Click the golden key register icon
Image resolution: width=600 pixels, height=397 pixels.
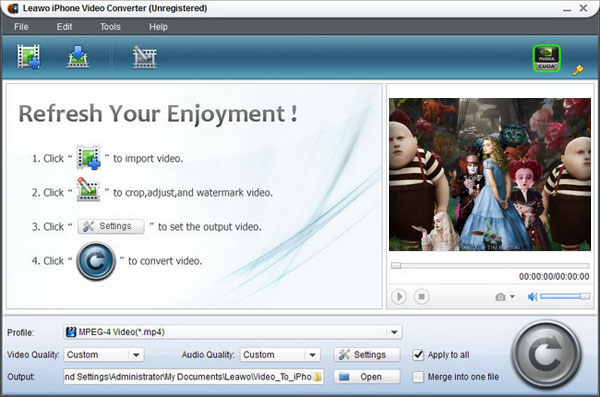pos(578,70)
